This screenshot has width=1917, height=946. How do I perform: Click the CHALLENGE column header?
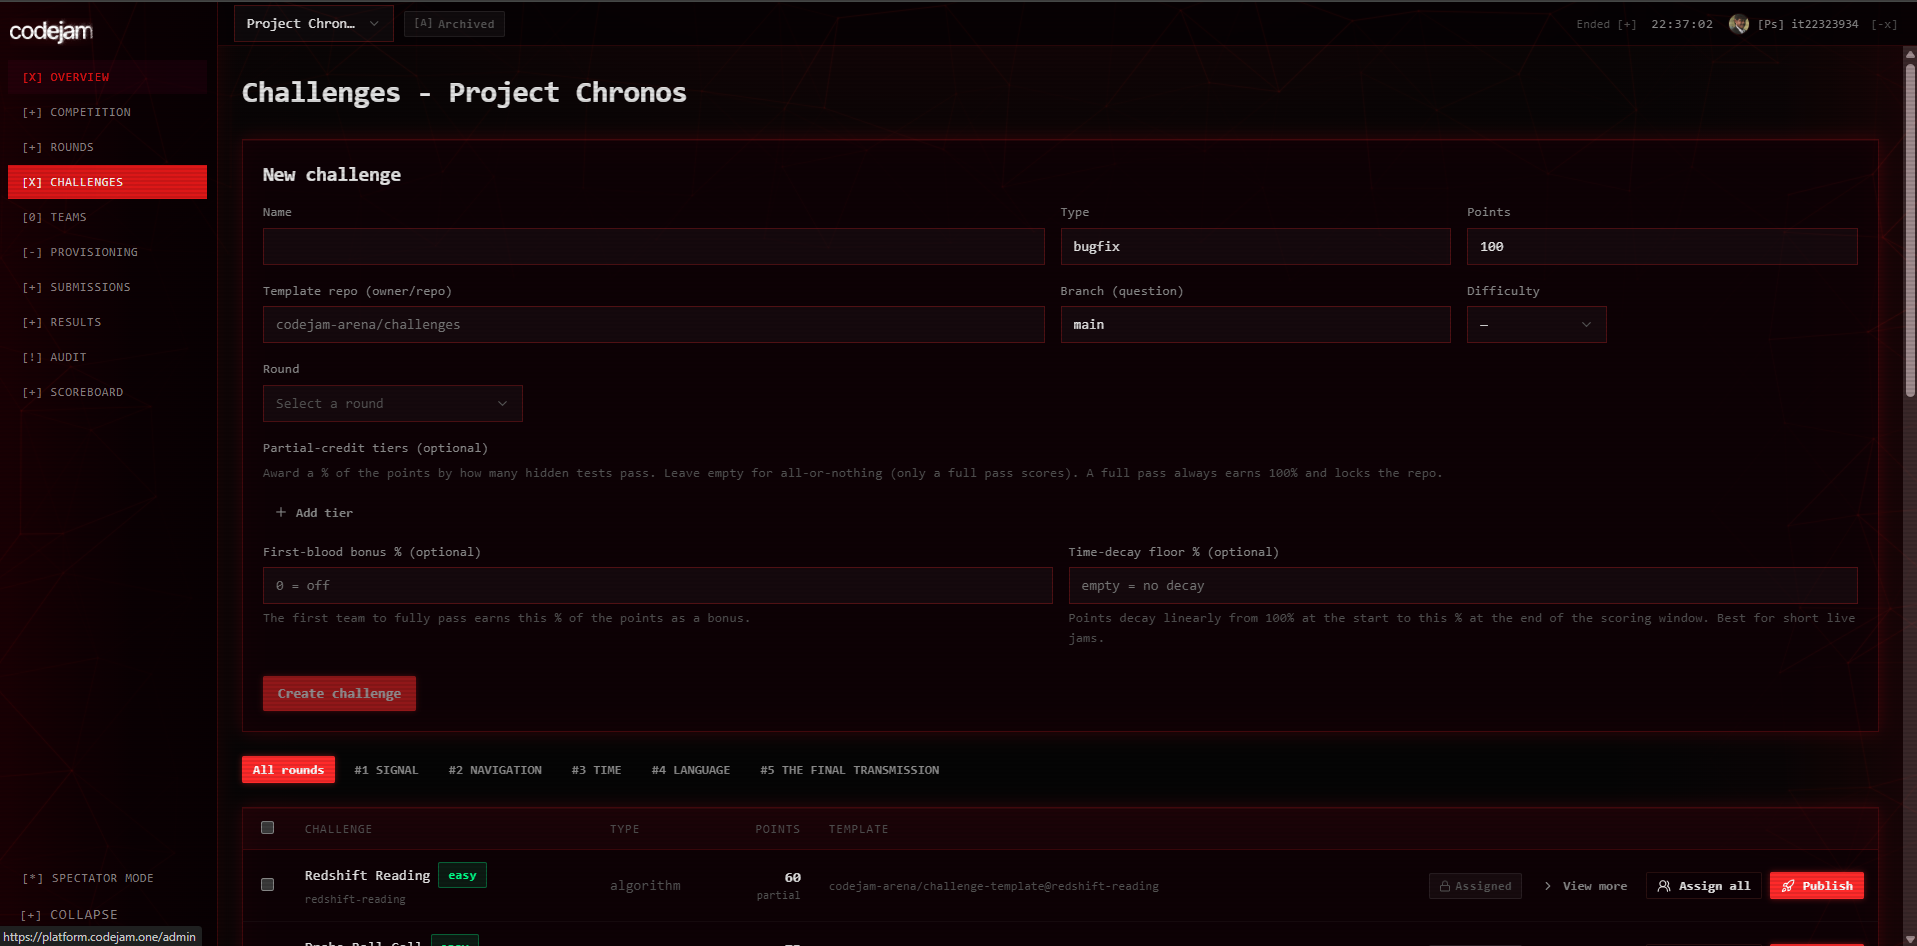pyautogui.click(x=338, y=830)
